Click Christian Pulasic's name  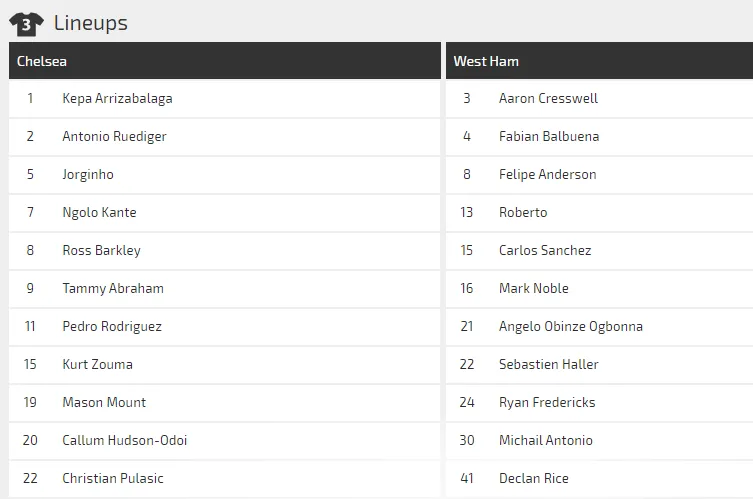coord(113,478)
